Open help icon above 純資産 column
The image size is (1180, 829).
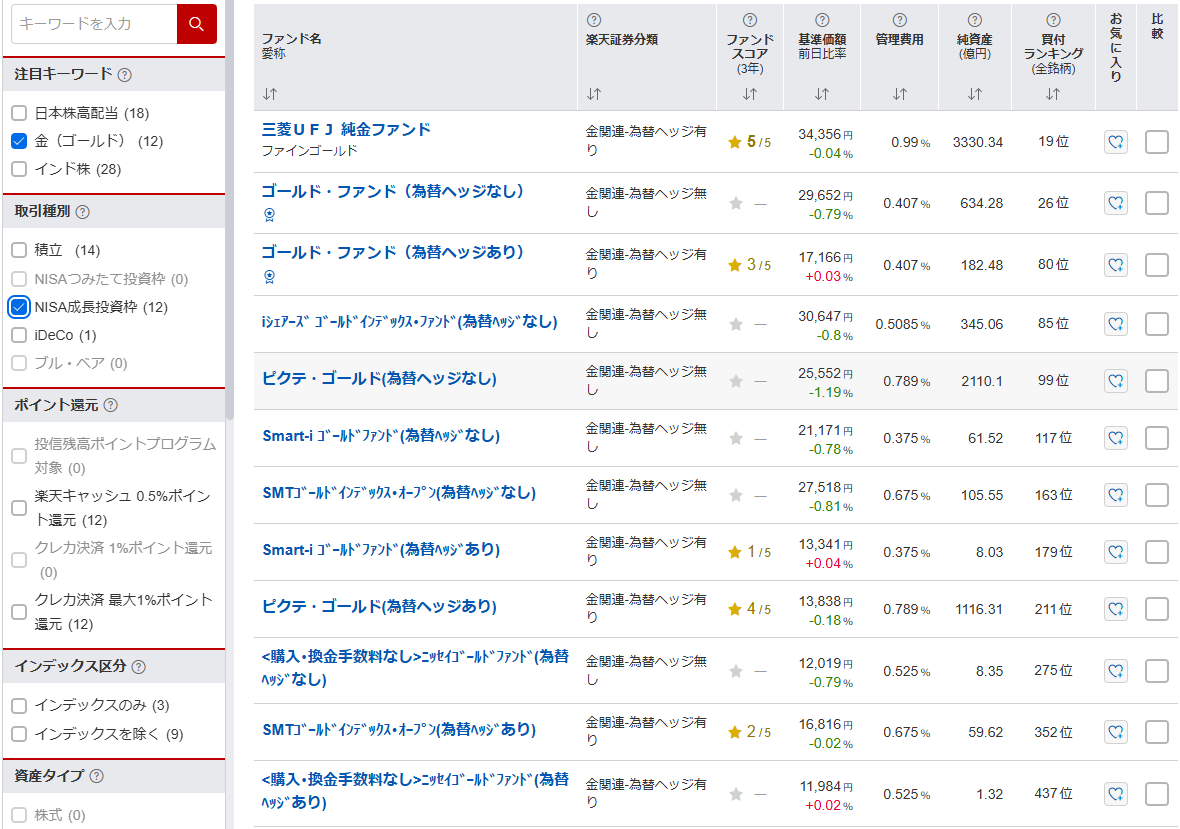(x=975, y=20)
